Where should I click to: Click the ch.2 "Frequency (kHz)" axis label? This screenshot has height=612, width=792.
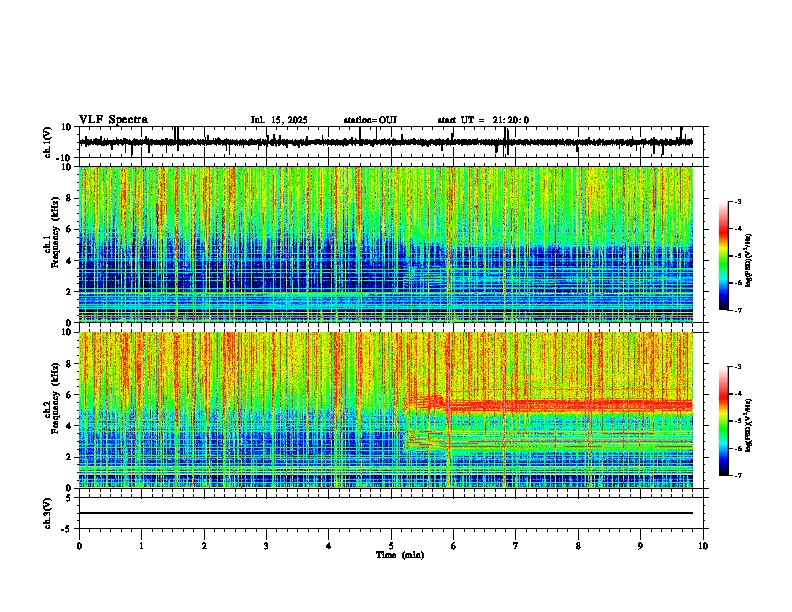coord(55,397)
